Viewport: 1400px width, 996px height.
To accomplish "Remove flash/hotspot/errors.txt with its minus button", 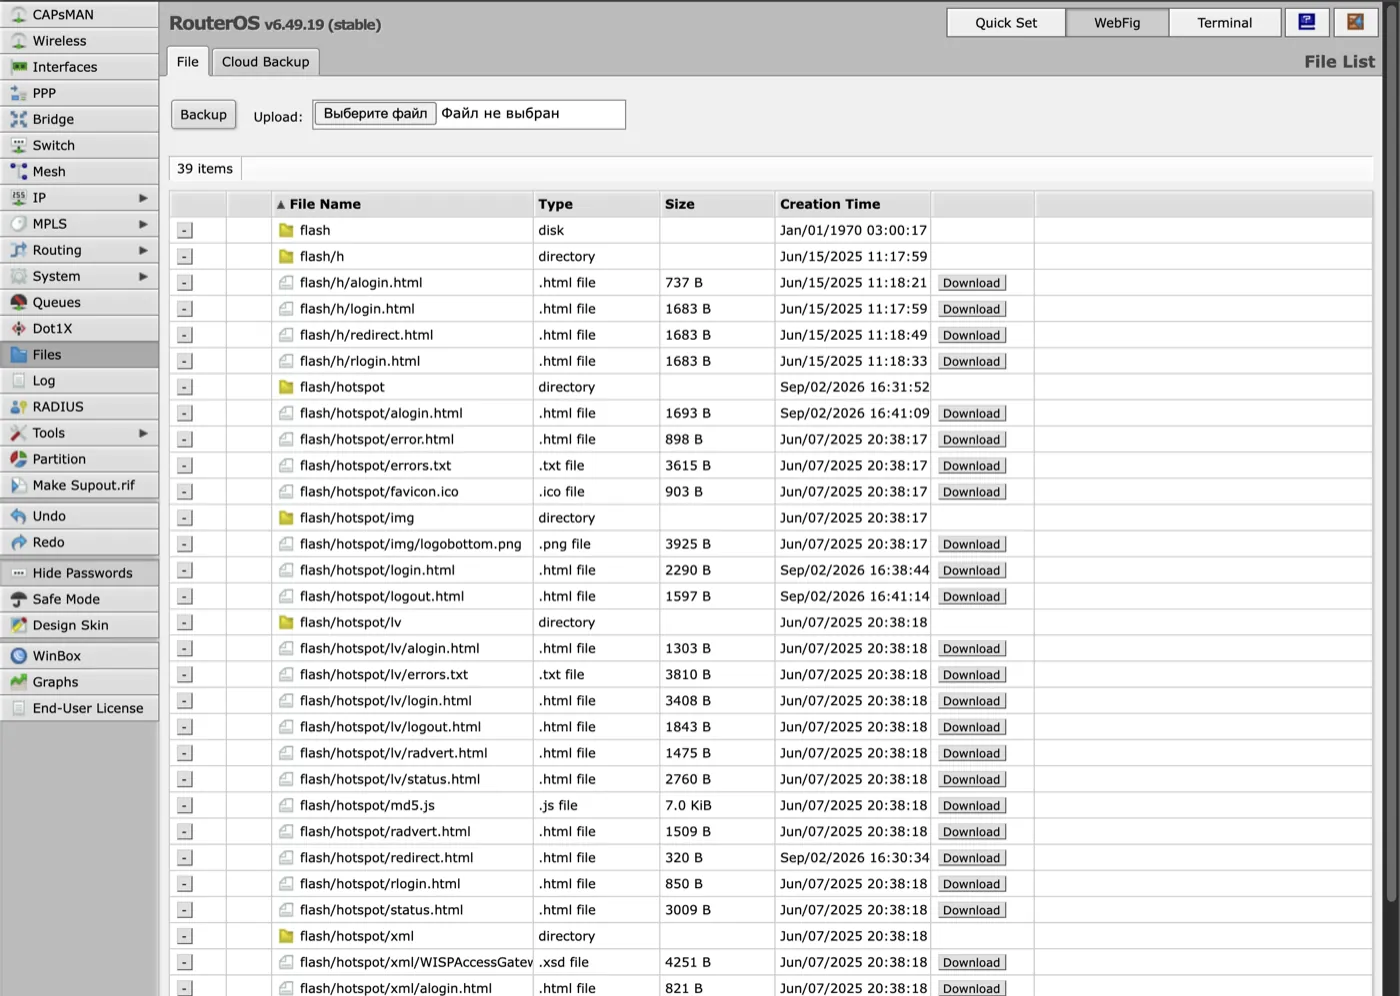I will 185,466.
